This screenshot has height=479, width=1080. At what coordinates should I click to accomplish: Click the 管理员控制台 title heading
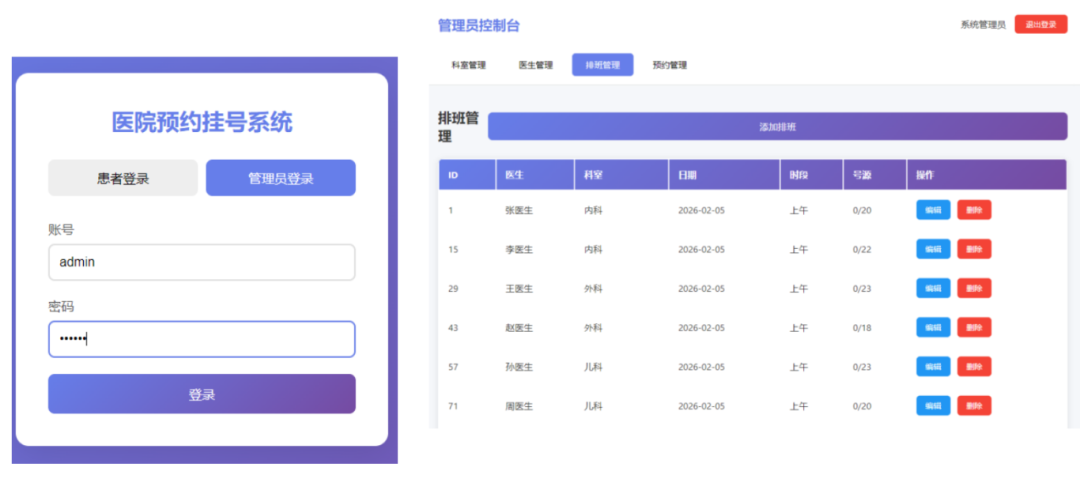tap(478, 26)
